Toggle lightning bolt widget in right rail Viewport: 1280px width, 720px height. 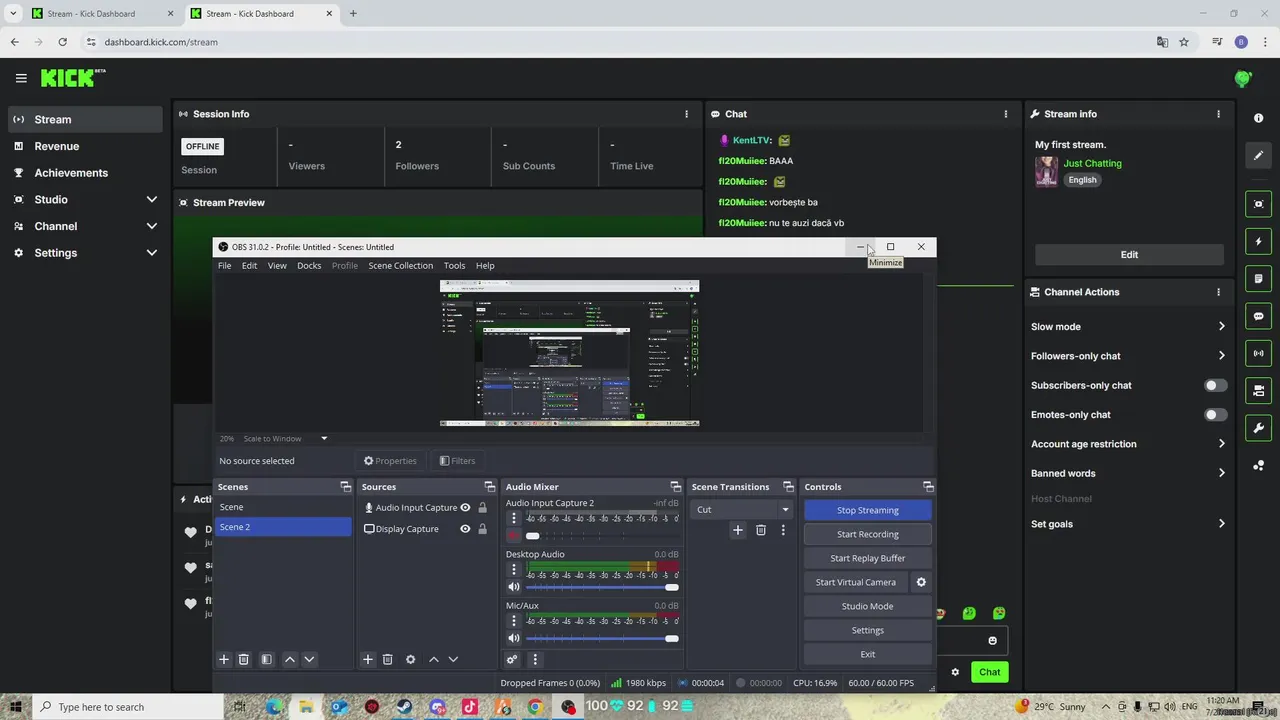[x=1258, y=241]
